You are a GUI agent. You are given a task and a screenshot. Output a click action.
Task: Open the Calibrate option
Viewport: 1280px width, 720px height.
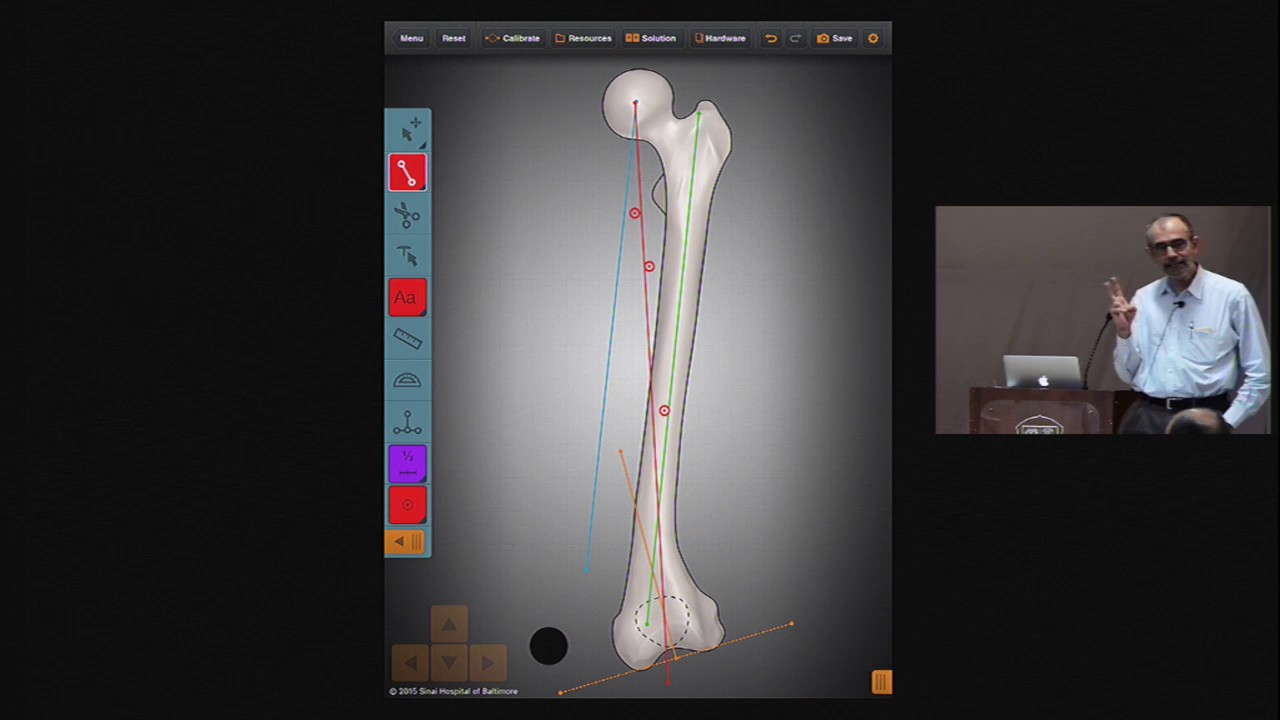point(512,38)
